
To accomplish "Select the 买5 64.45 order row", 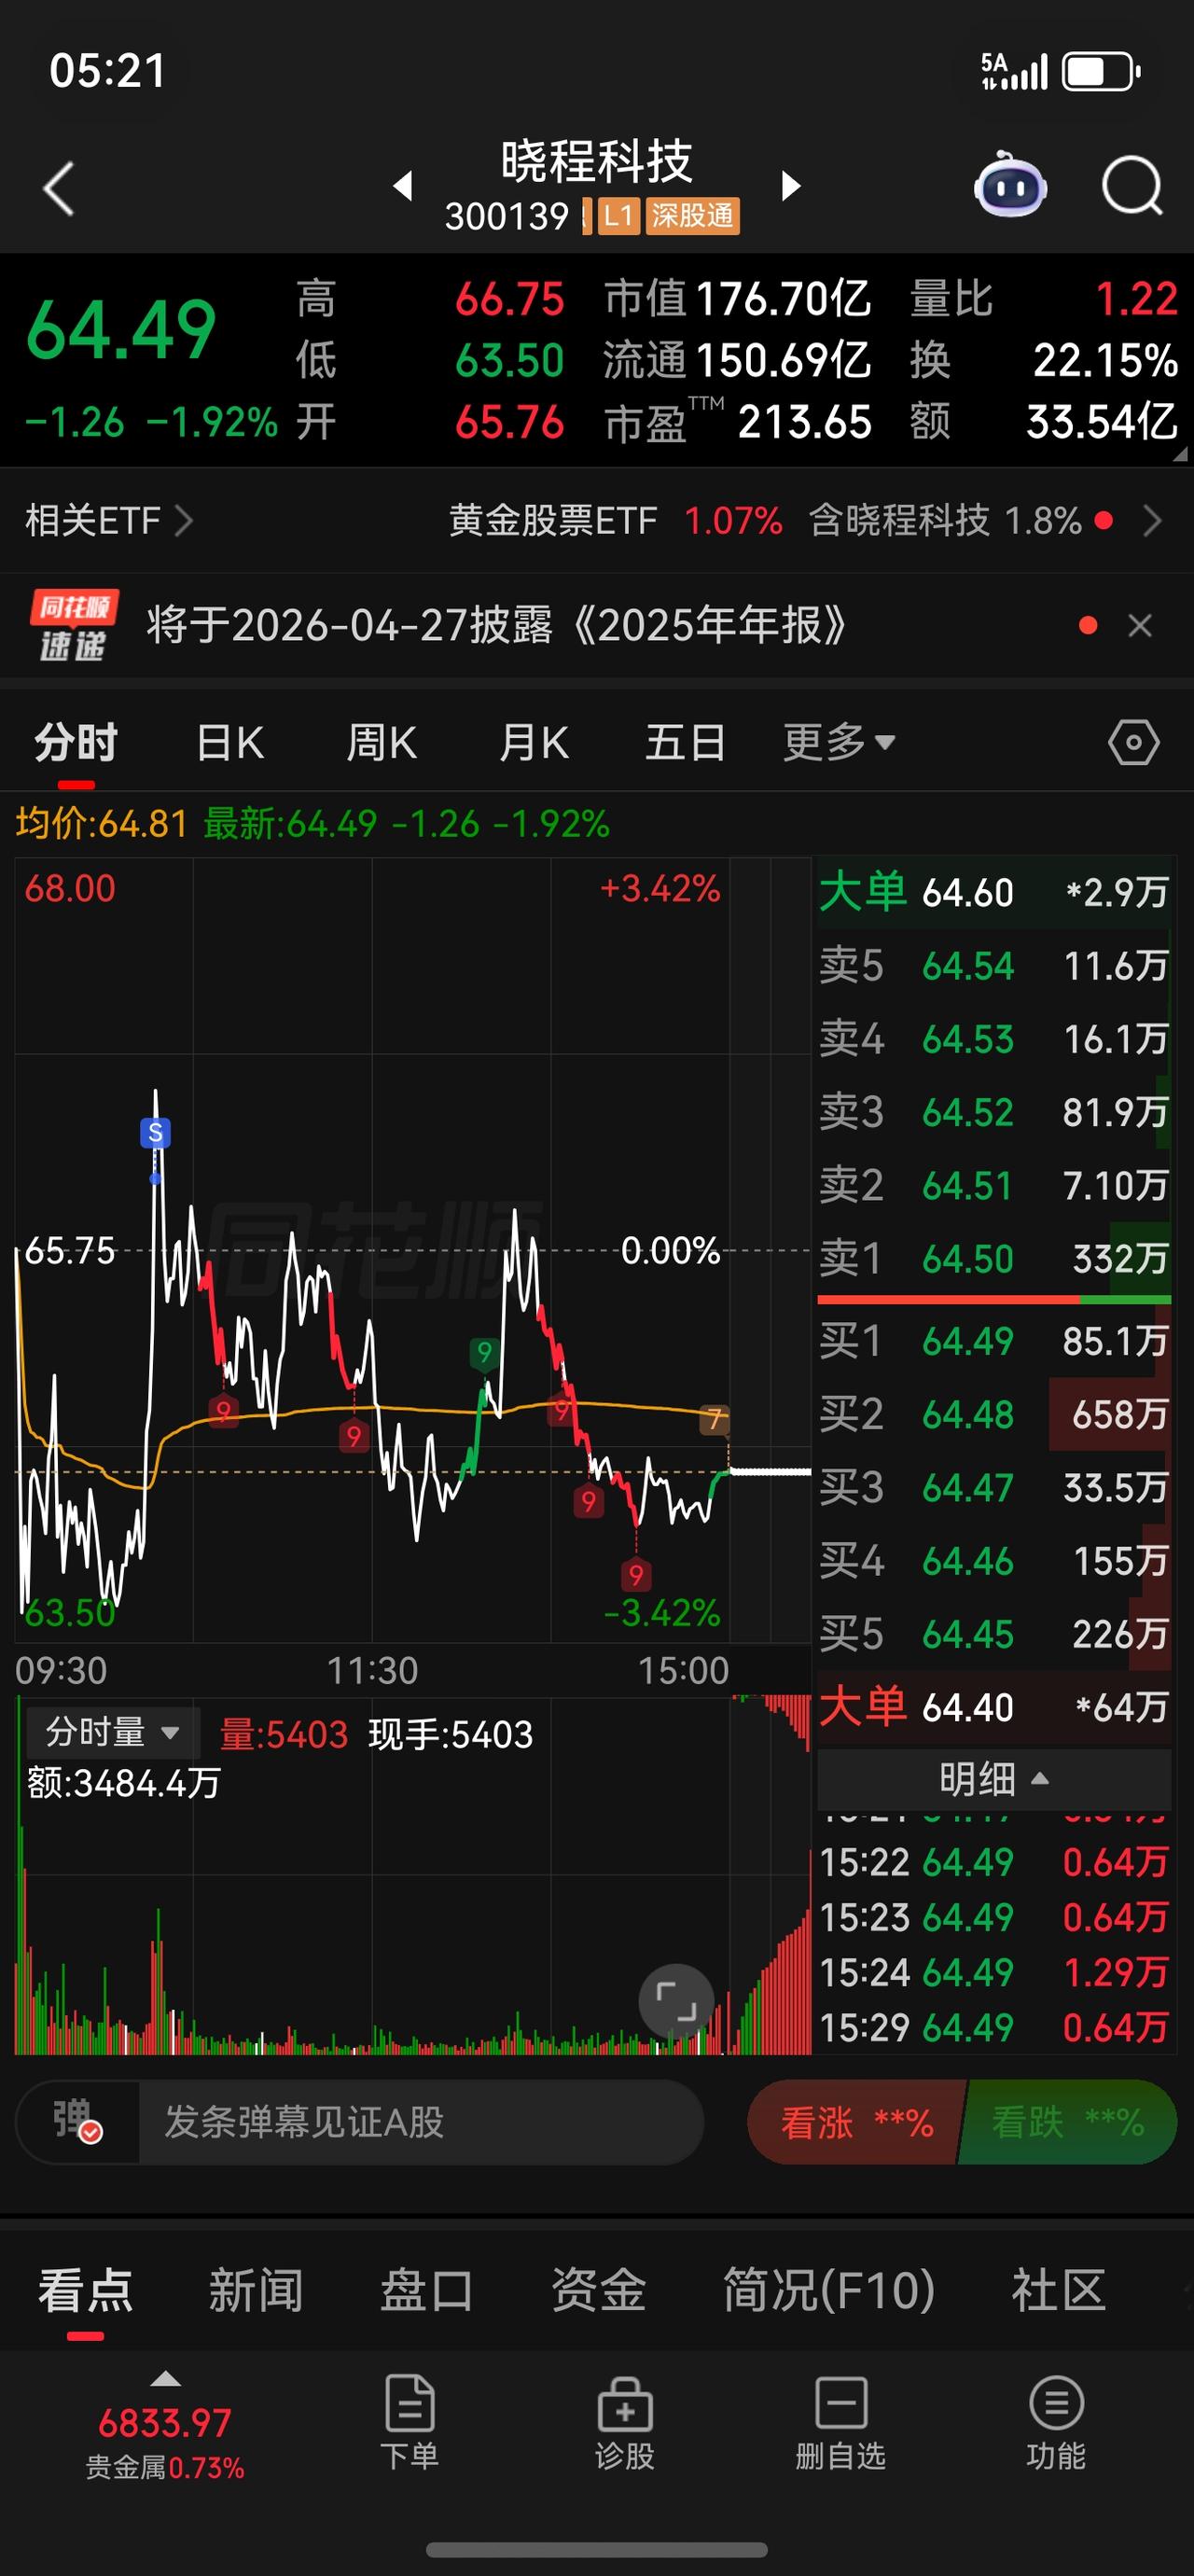I will [x=994, y=1634].
